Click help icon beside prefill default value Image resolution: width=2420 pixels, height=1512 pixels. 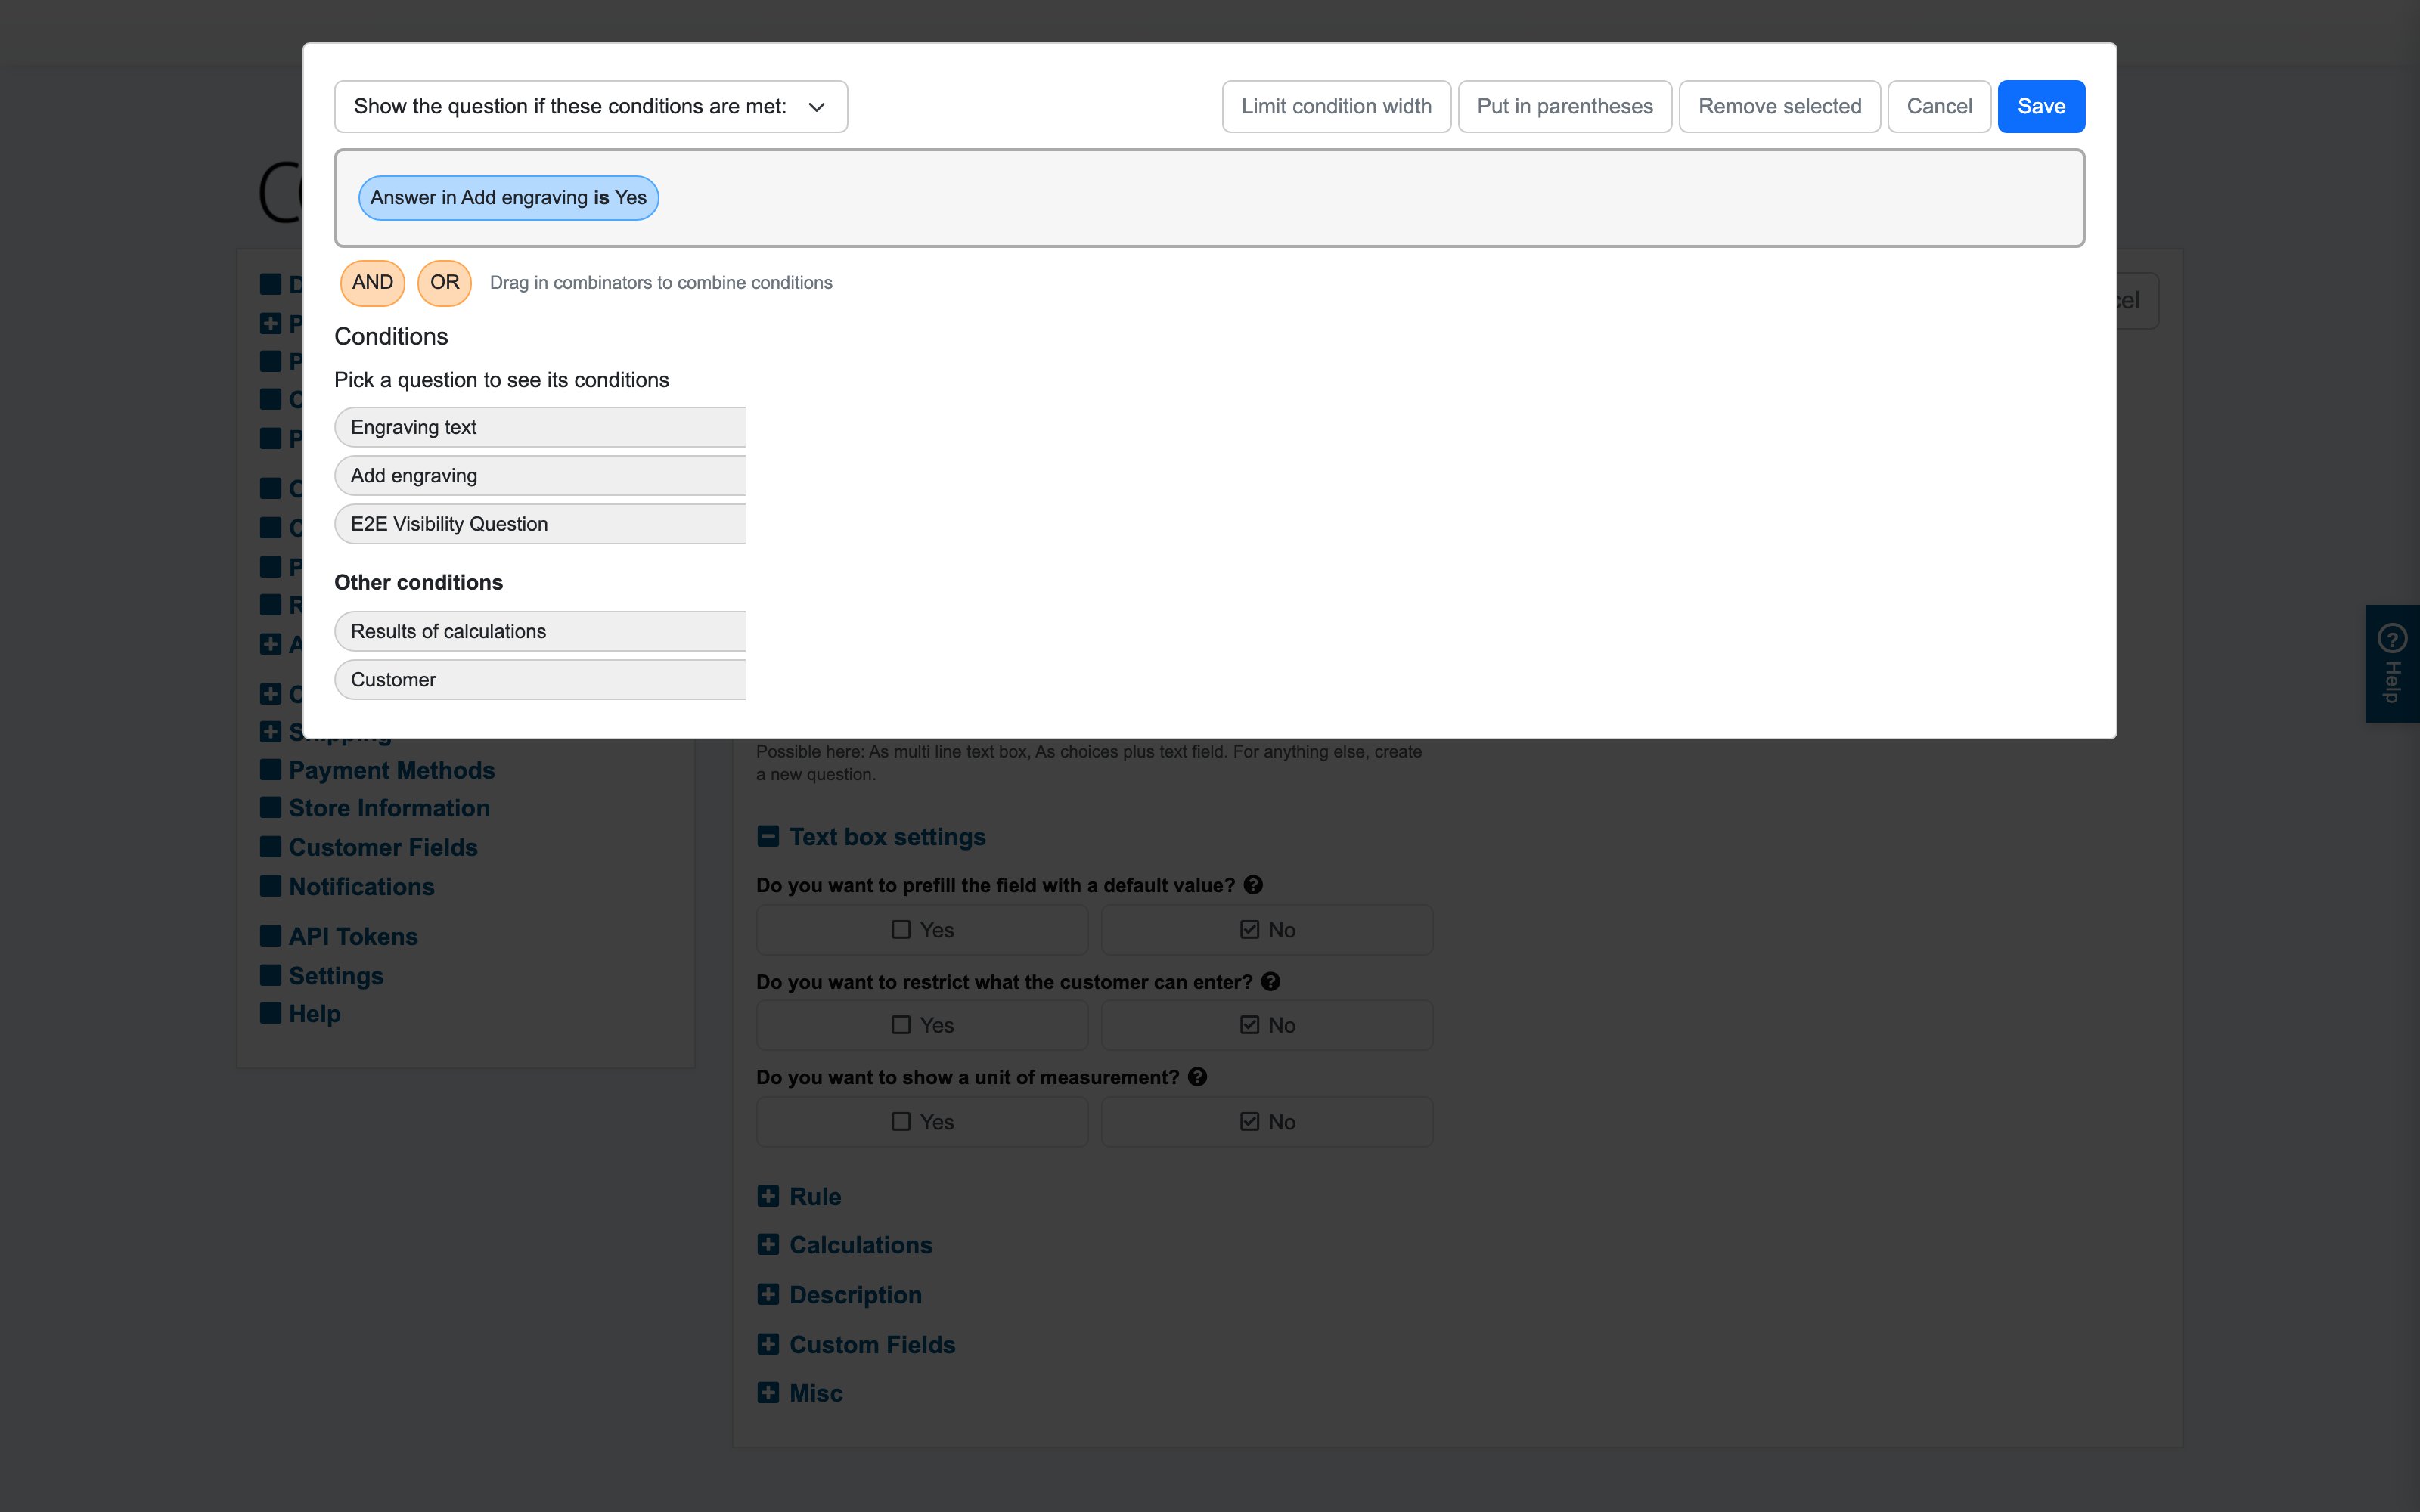pyautogui.click(x=1253, y=885)
